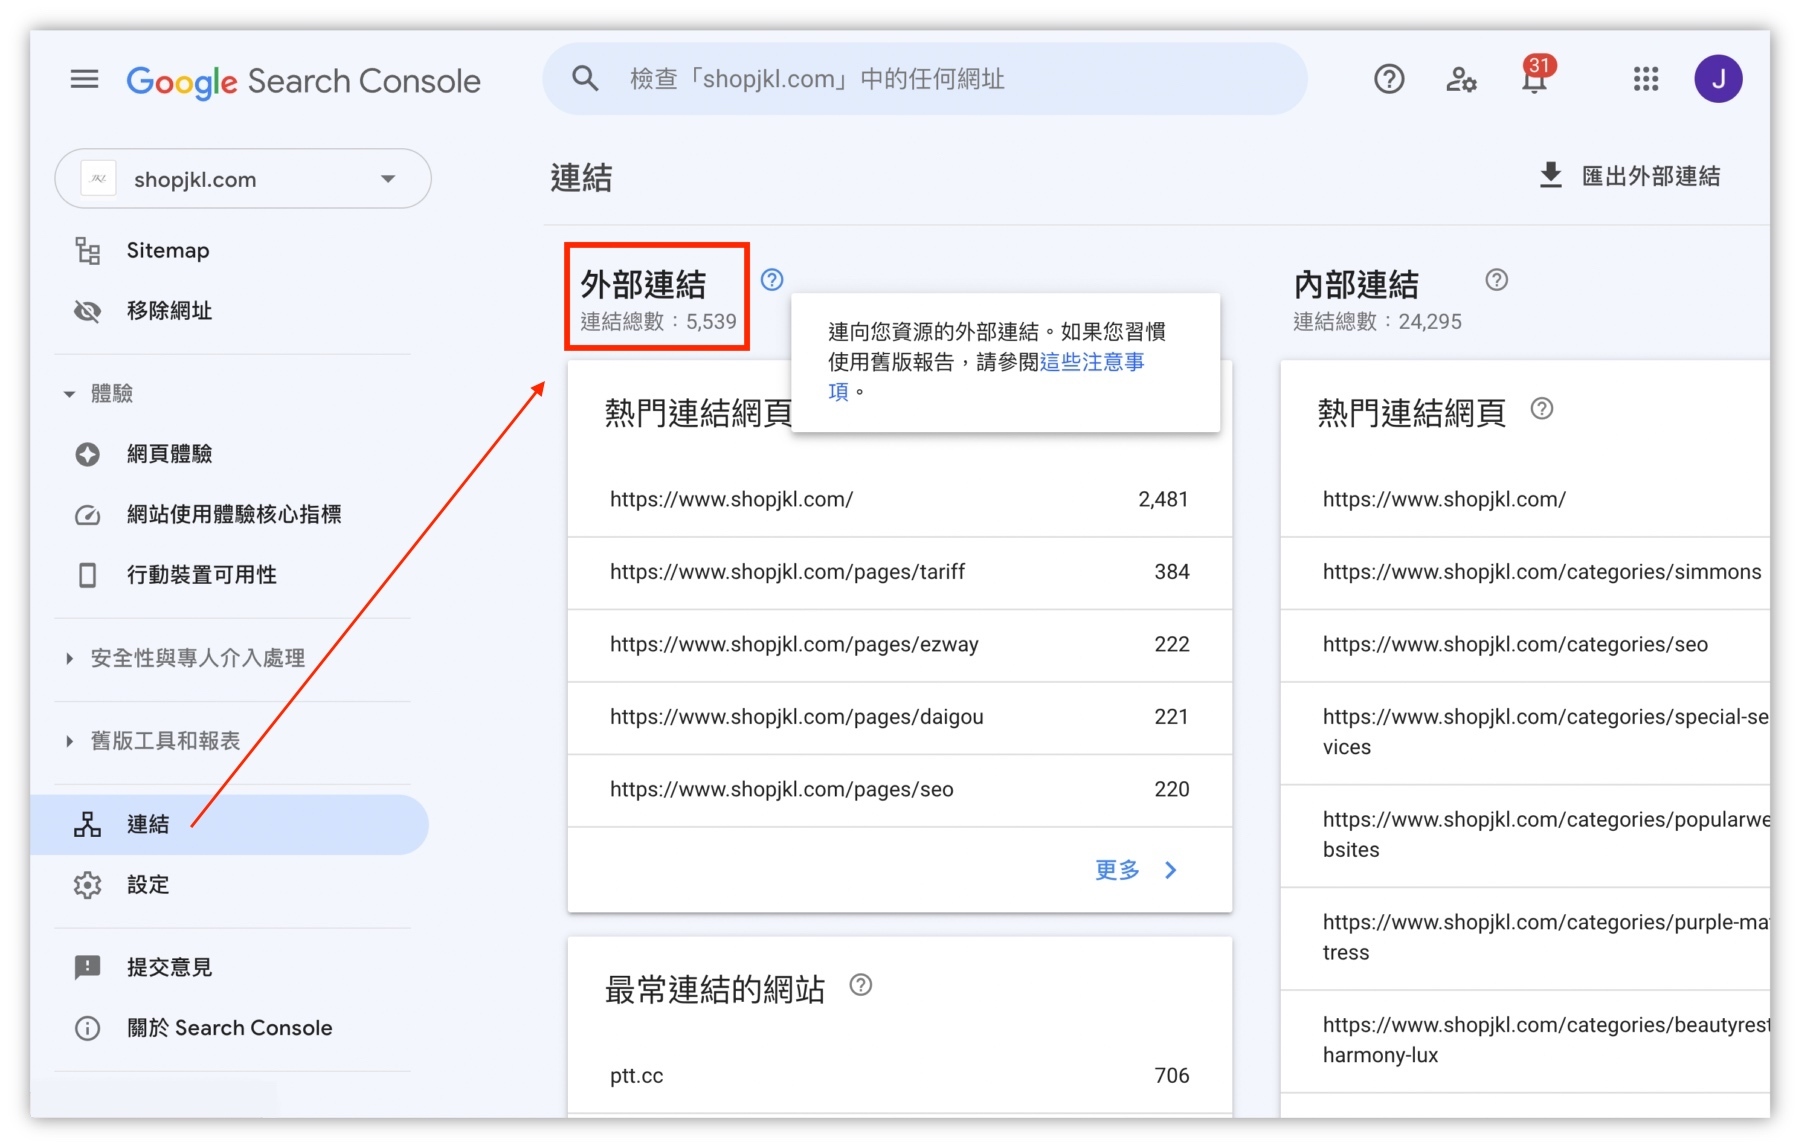This screenshot has height=1148, width=1800.
Task: Follow the 這些注意事項 tooltip link
Action: click(x=1091, y=362)
